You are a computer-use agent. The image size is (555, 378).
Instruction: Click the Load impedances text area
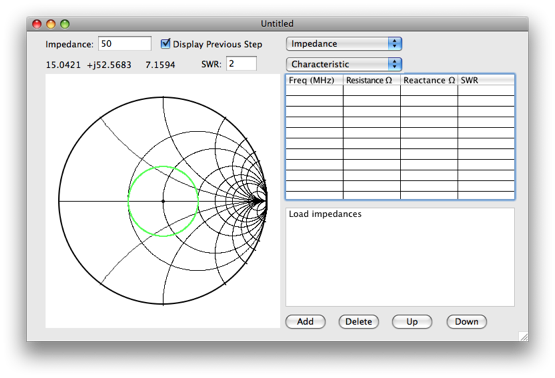[400, 257]
